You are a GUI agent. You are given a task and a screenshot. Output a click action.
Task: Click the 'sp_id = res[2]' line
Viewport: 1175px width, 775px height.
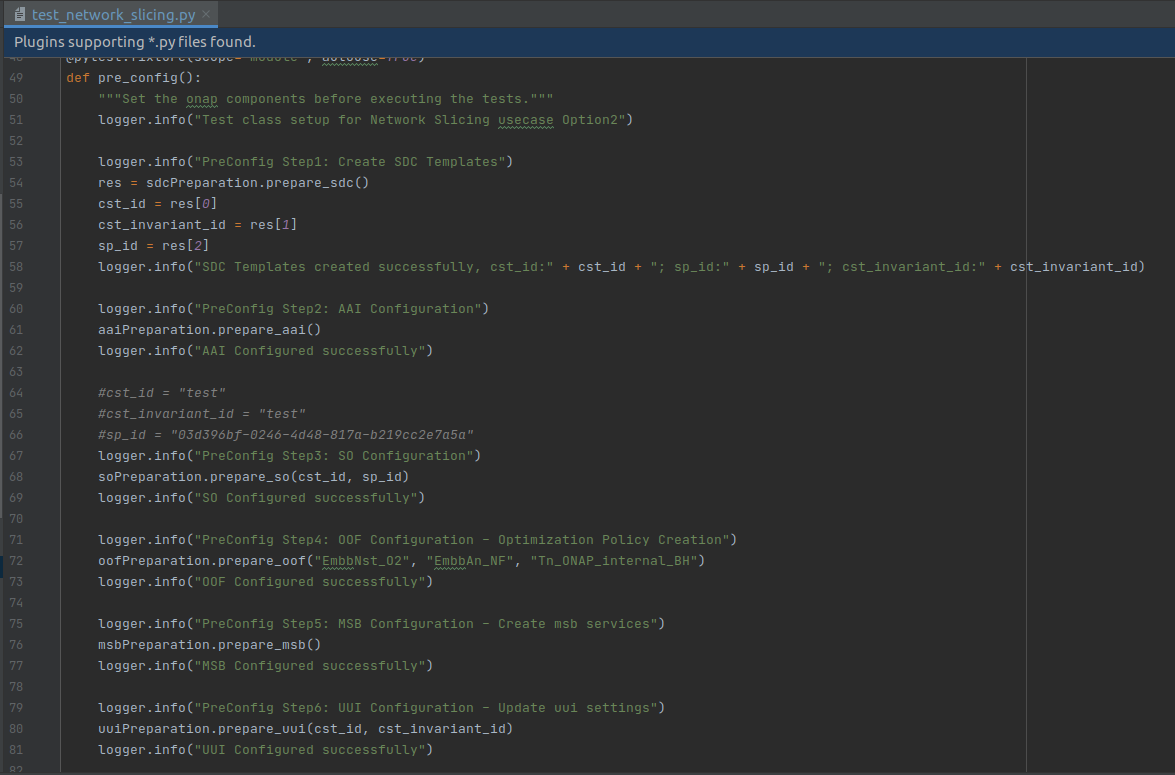pyautogui.click(x=154, y=246)
